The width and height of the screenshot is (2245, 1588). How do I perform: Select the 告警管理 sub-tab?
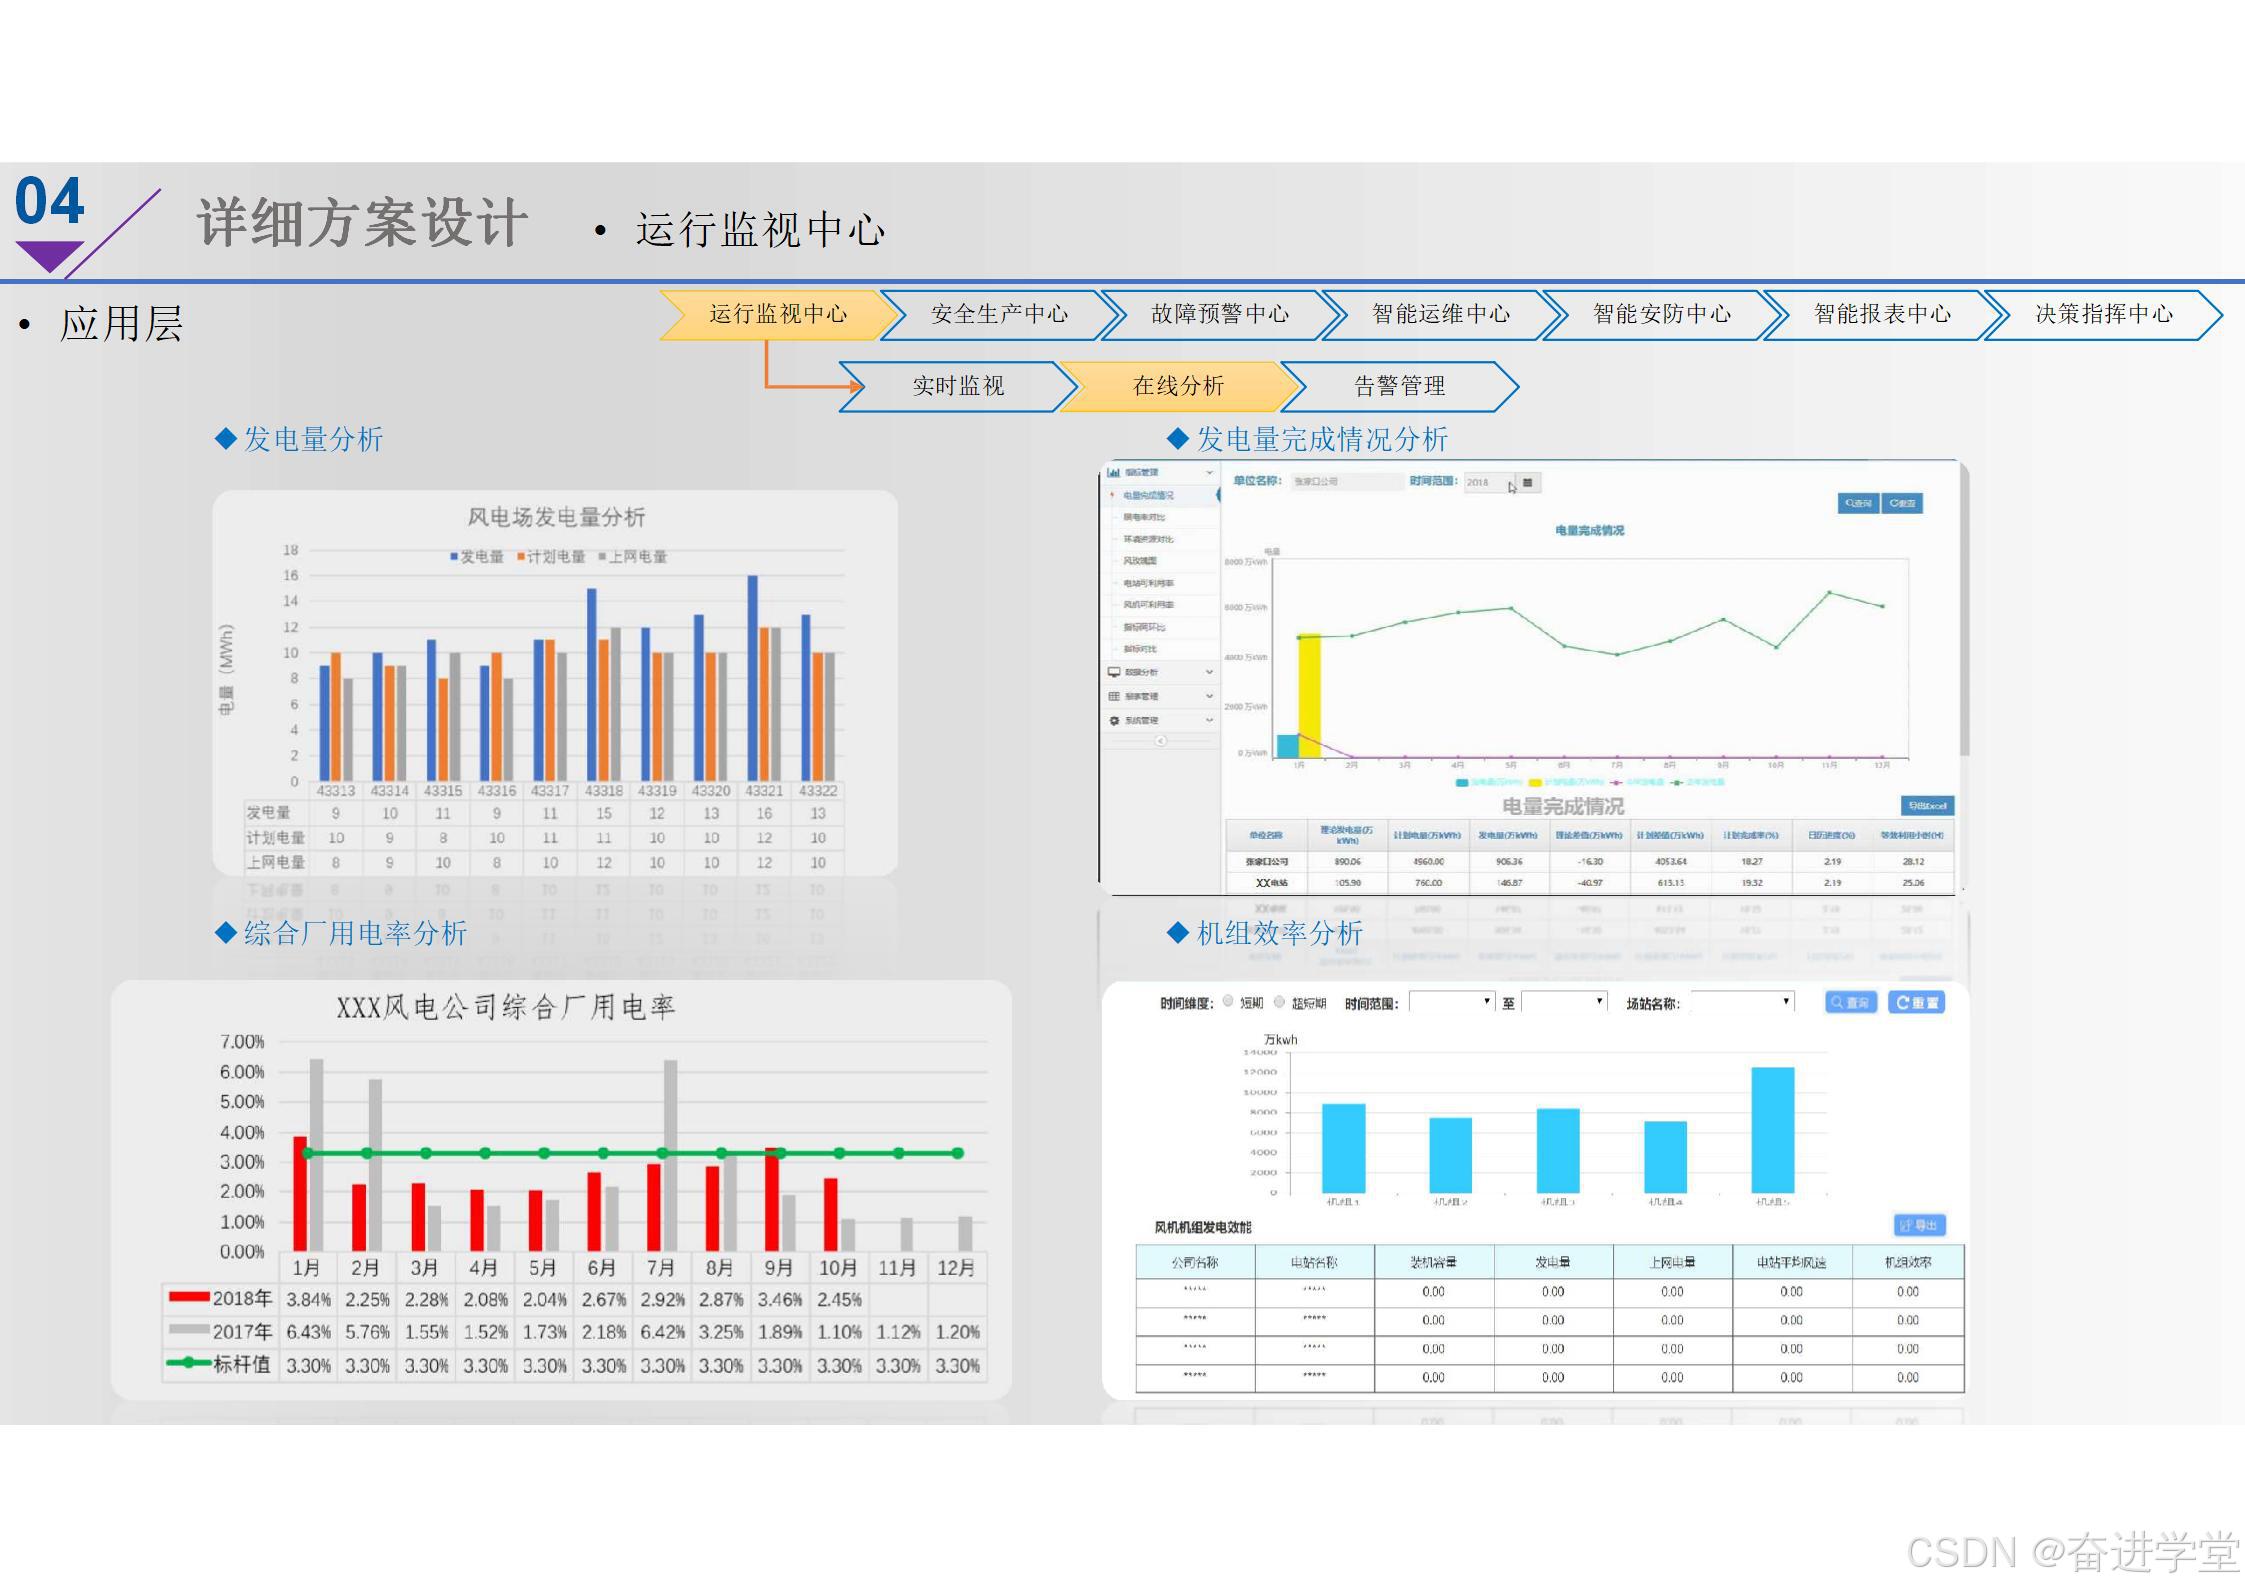1398,386
